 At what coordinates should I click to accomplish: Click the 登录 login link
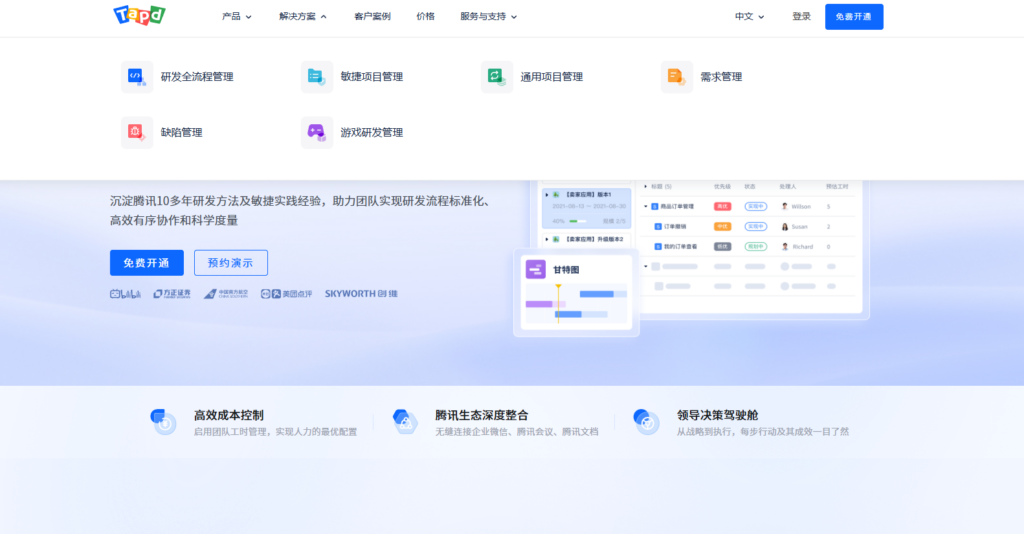tap(801, 17)
